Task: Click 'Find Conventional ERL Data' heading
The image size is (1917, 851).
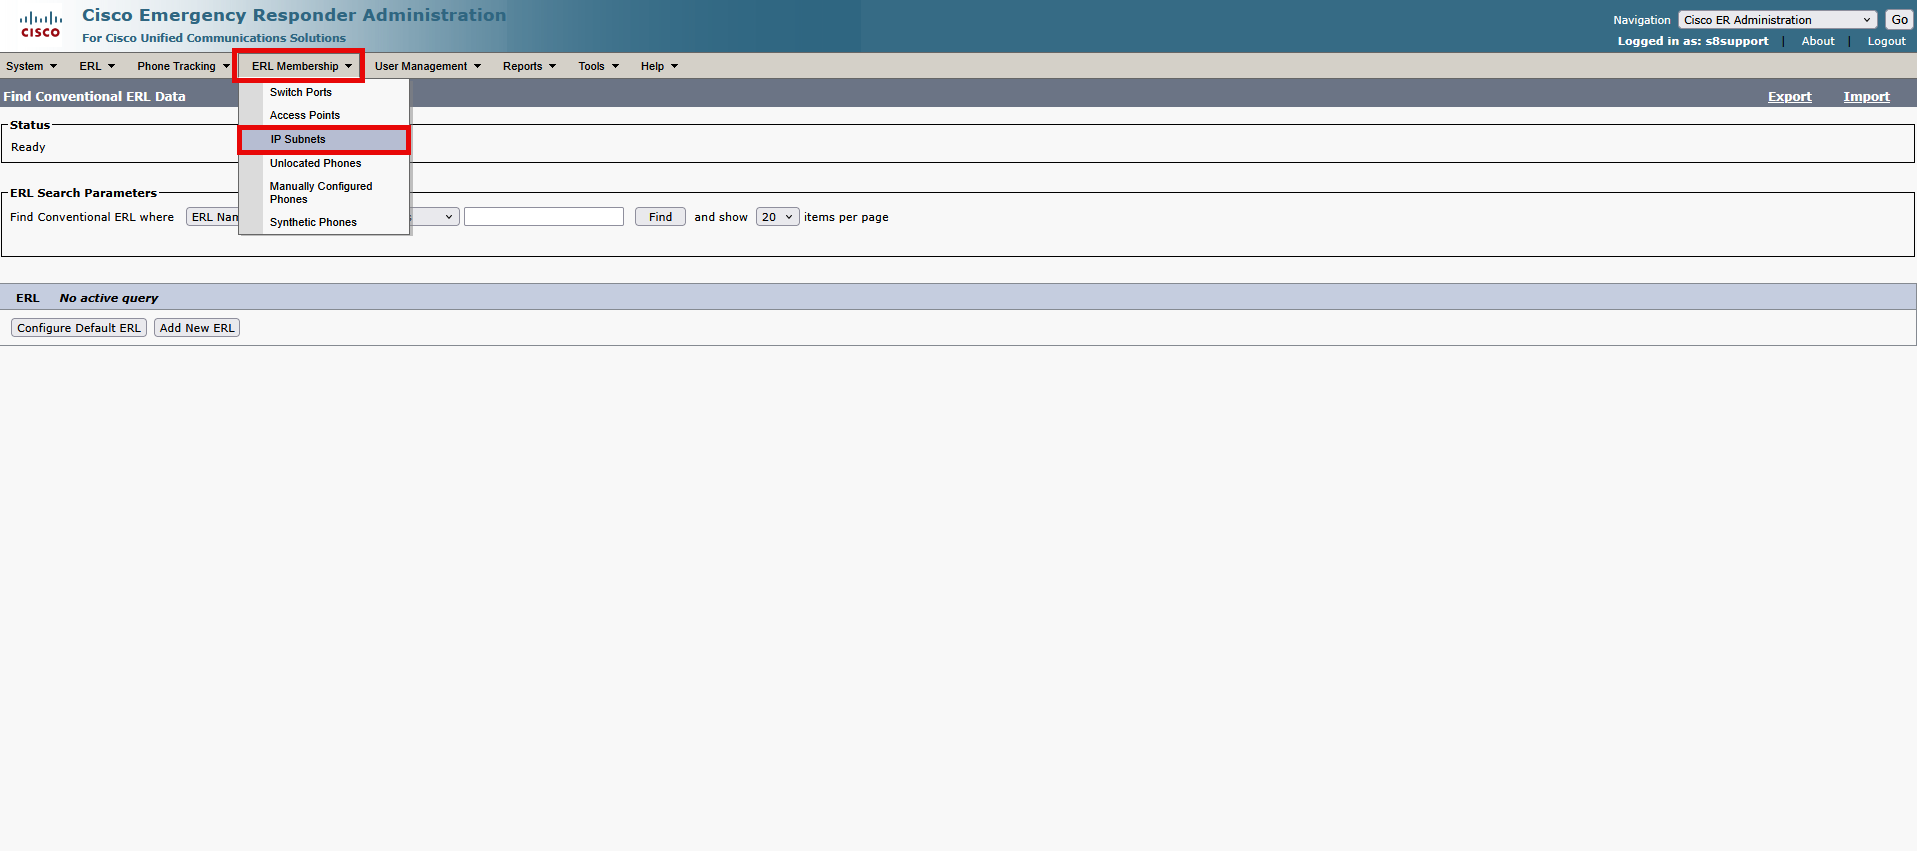Action: click(94, 97)
